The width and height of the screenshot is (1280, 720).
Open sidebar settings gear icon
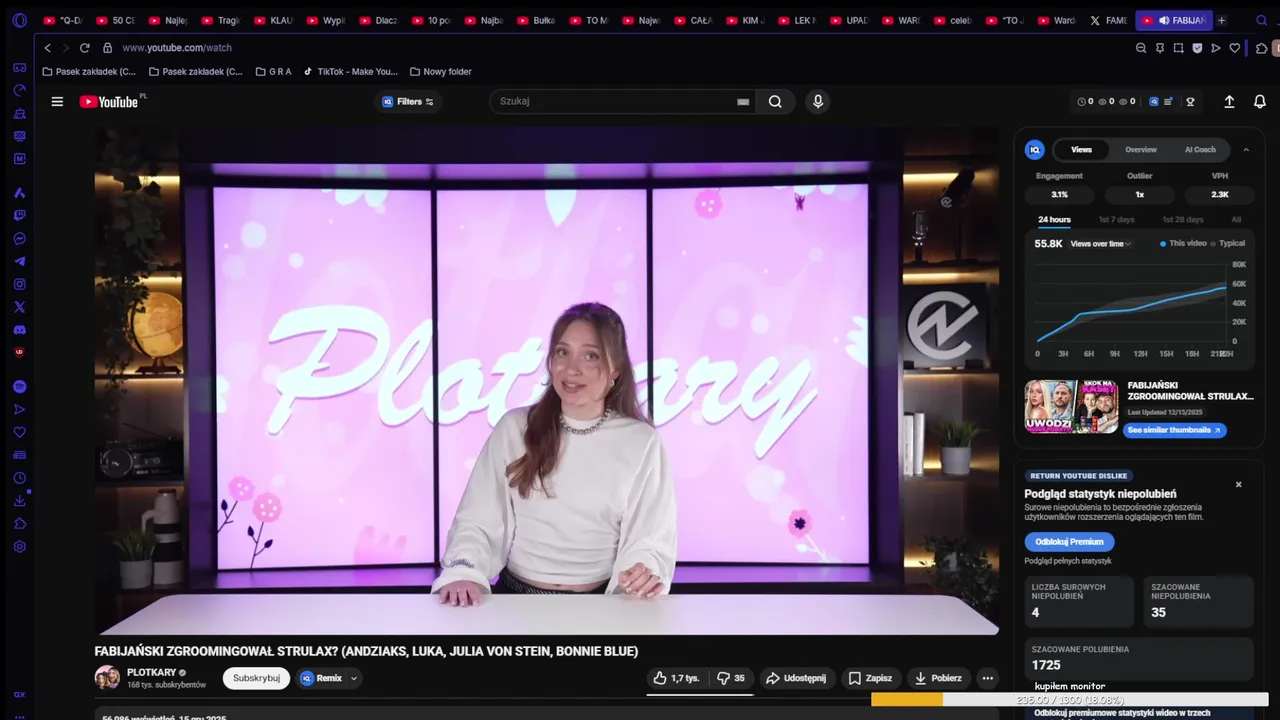pos(19,547)
